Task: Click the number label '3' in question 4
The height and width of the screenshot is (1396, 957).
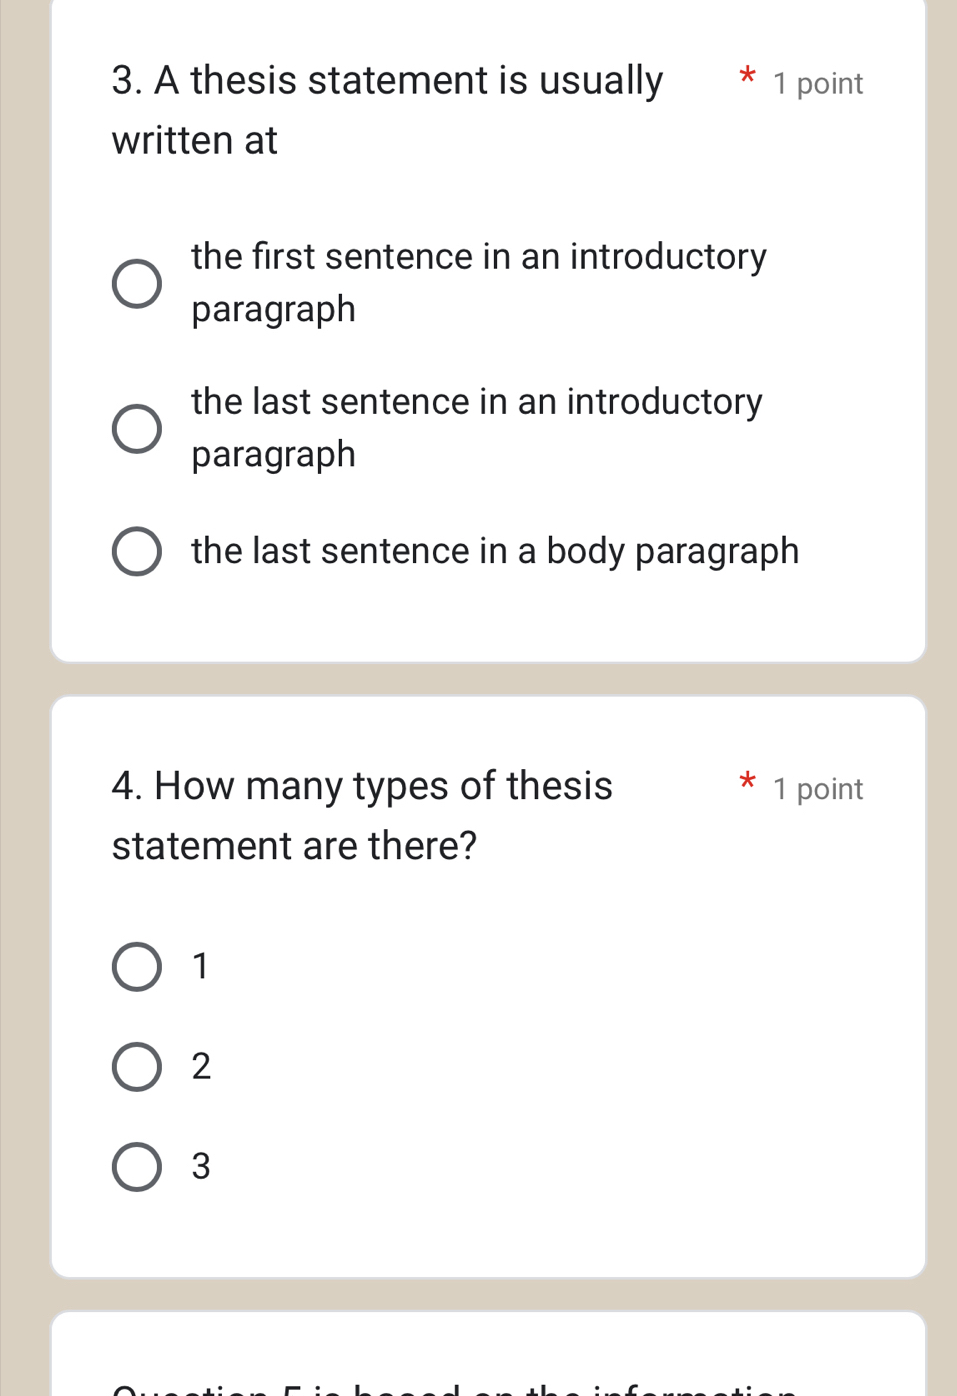Action: click(201, 1167)
